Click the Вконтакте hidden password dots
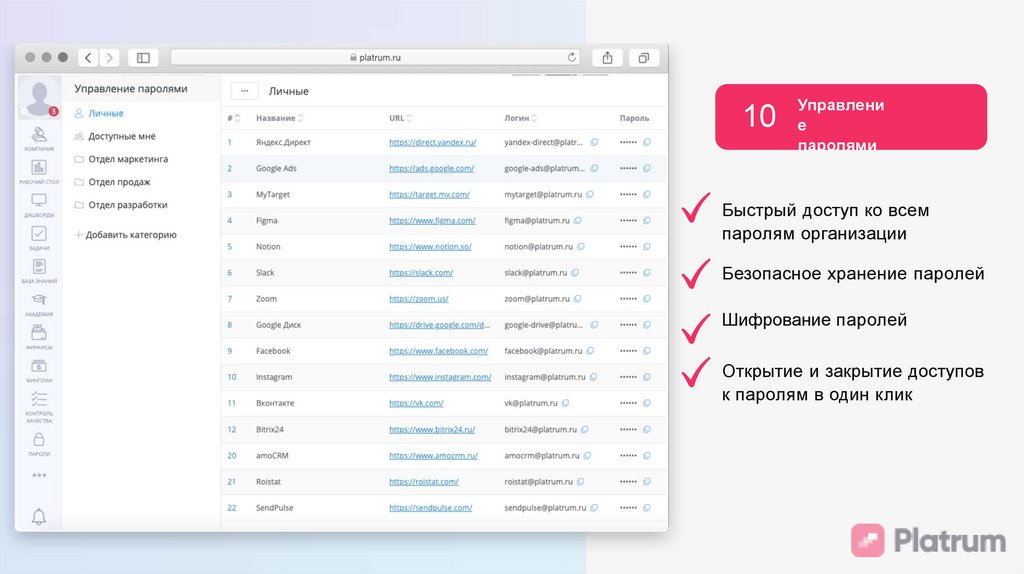The width and height of the screenshot is (1024, 574). click(x=628, y=404)
